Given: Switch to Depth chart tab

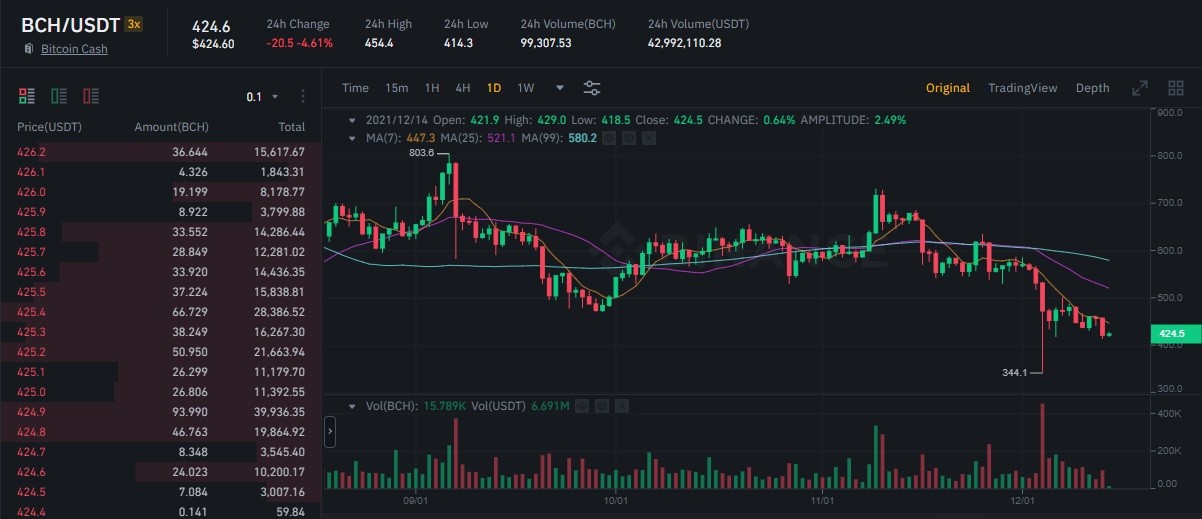Looking at the screenshot, I should [x=1092, y=88].
